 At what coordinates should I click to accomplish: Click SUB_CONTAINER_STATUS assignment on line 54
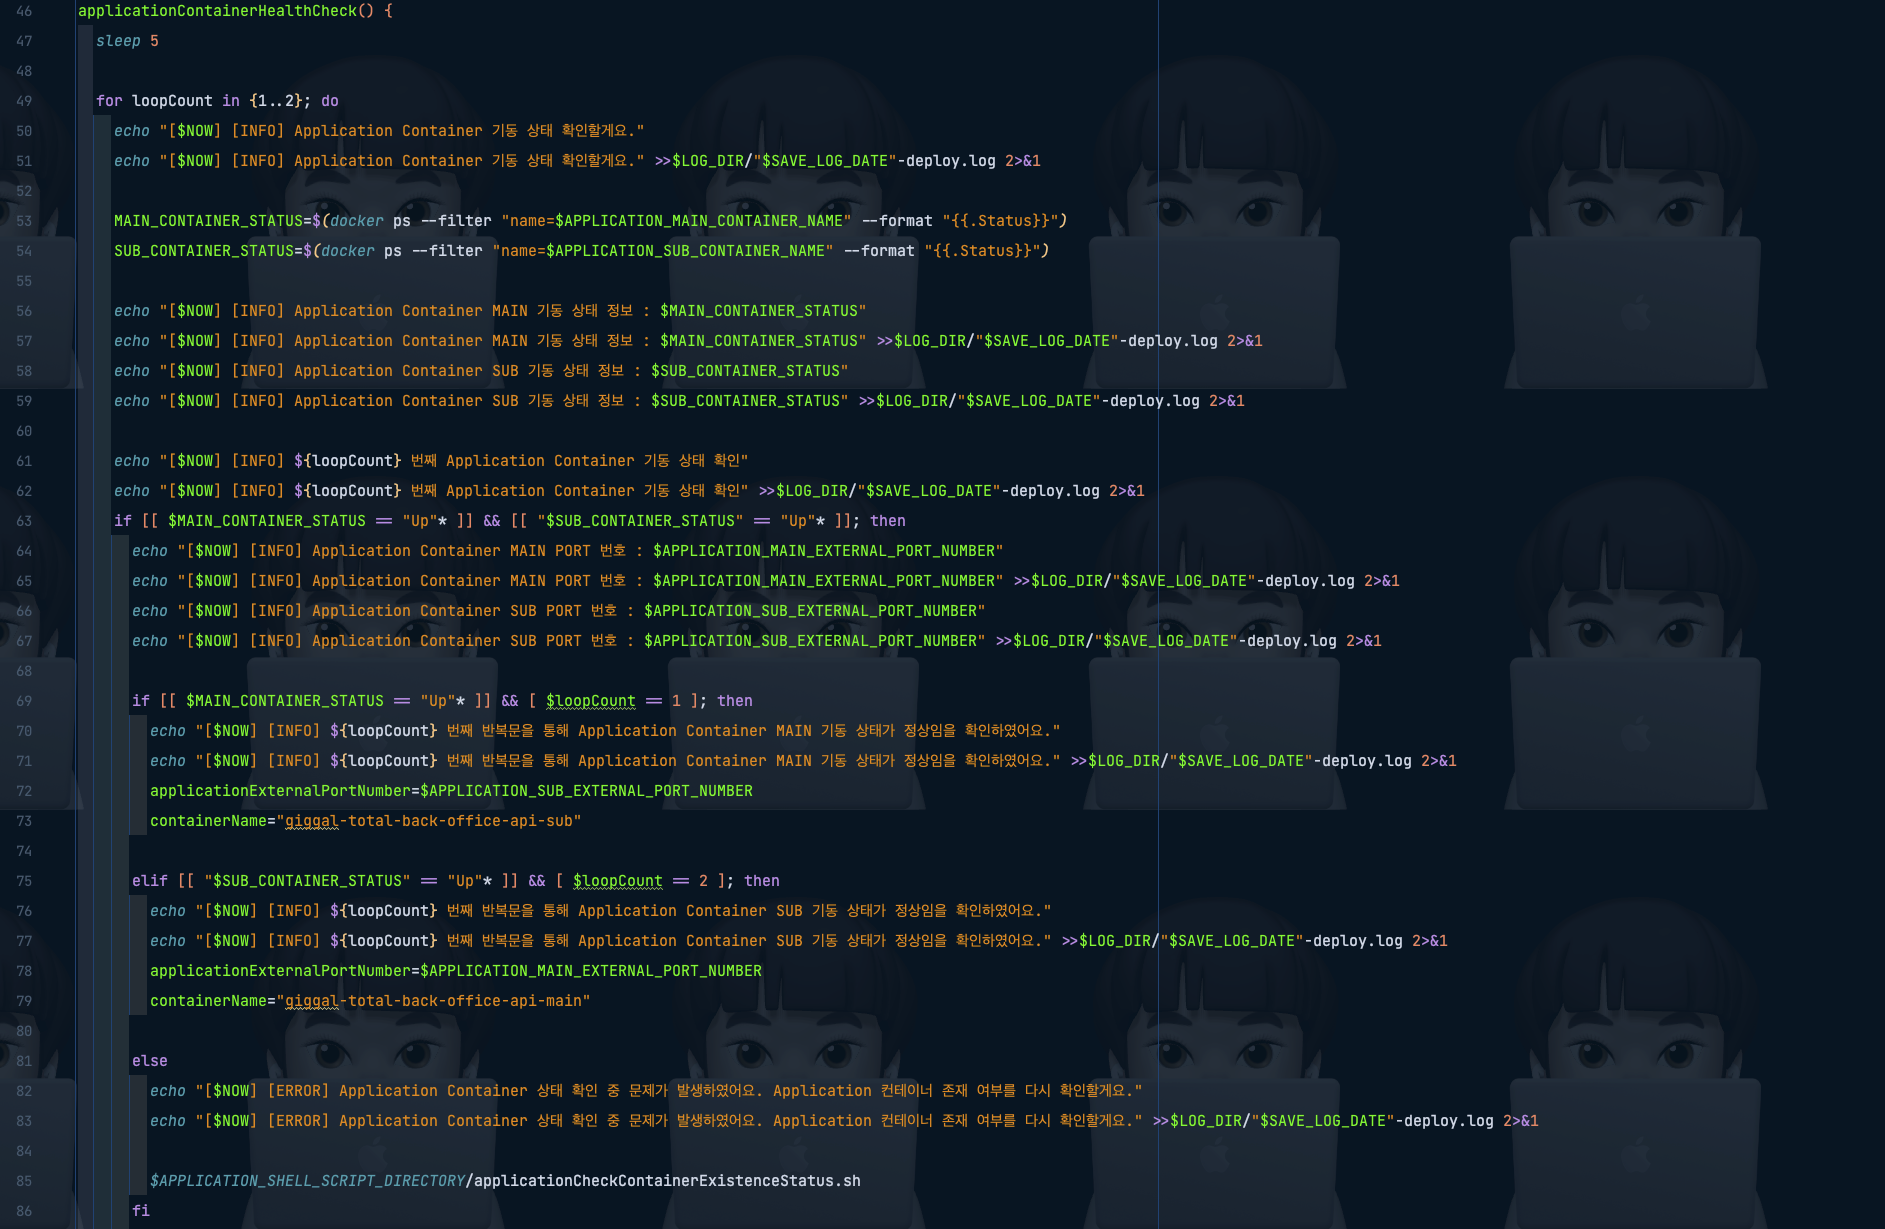point(204,251)
